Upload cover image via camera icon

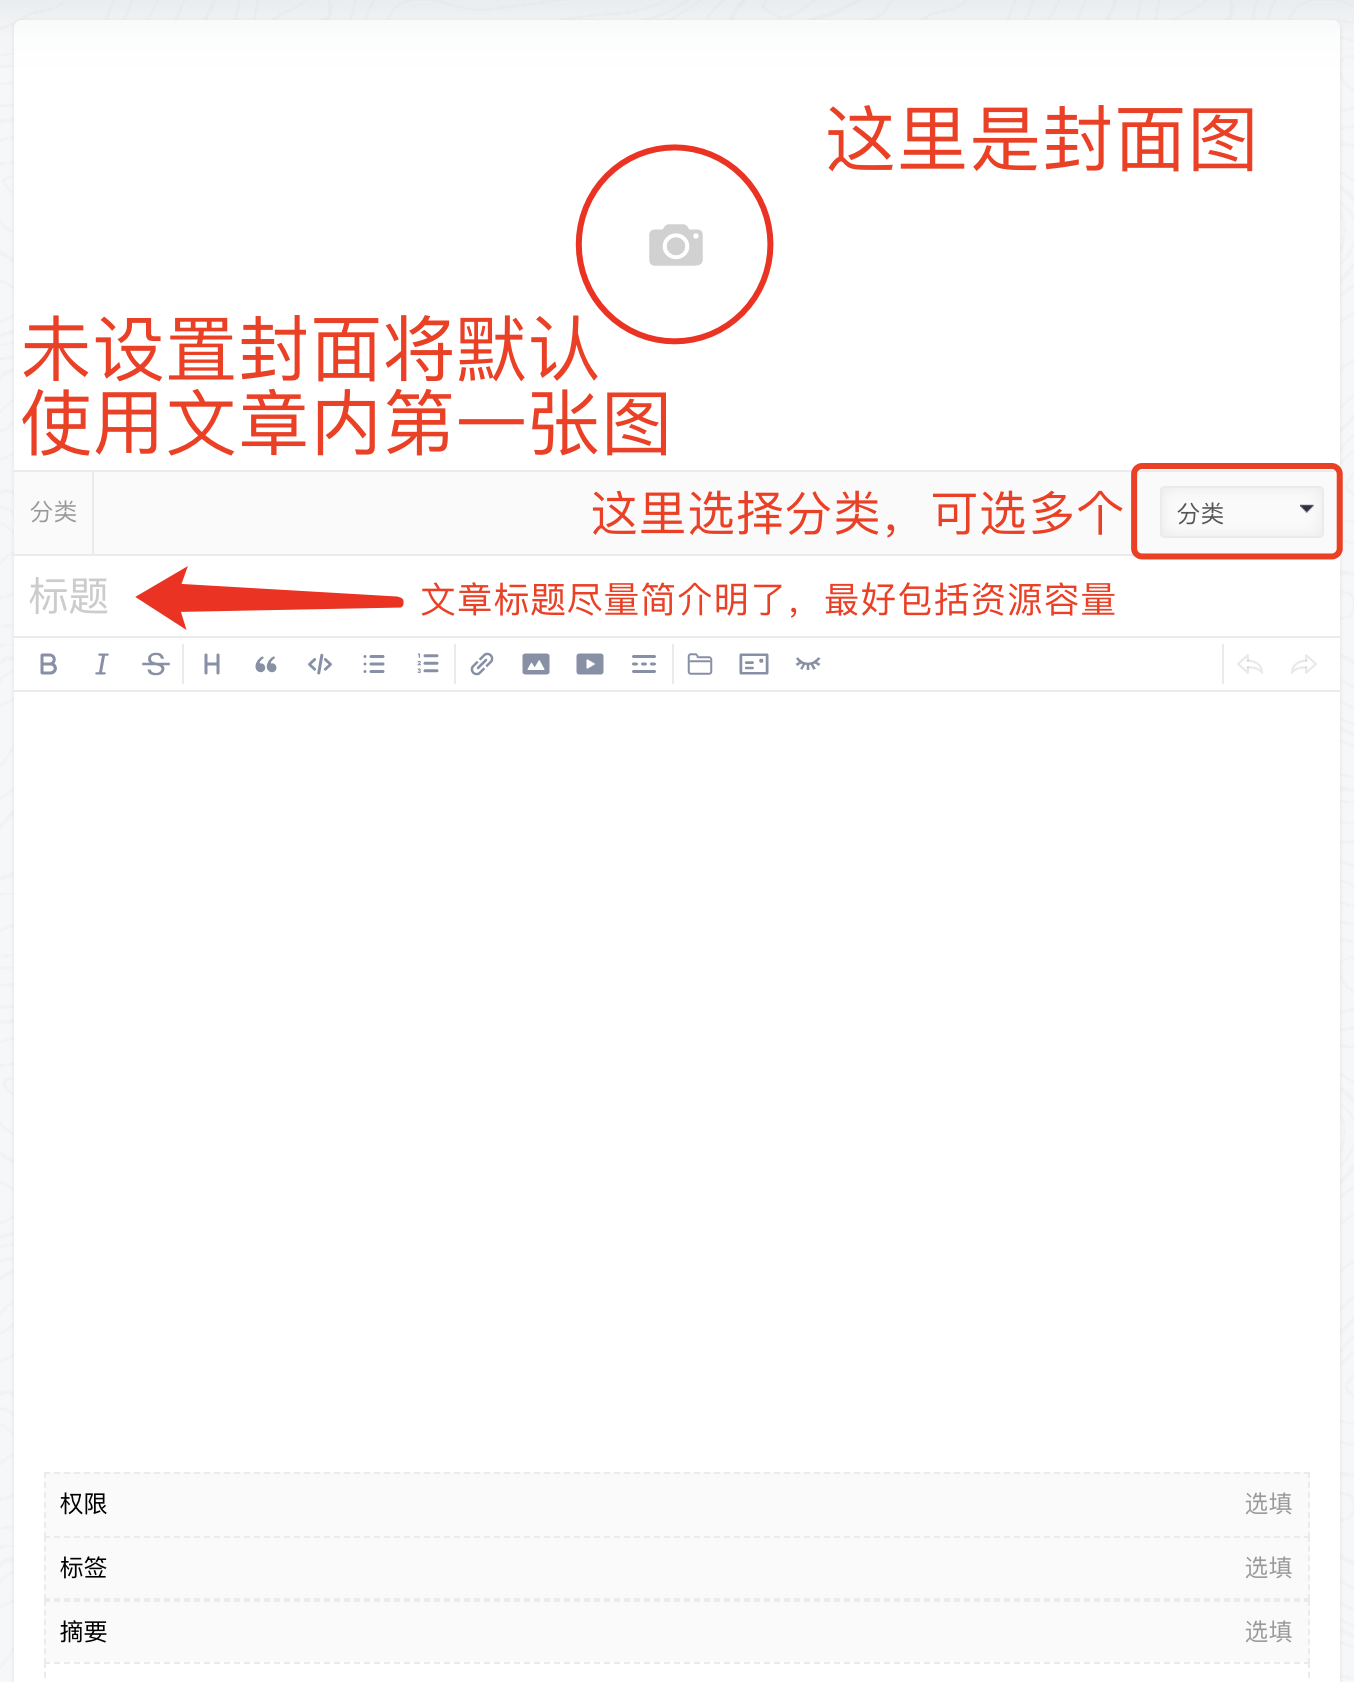676,245
